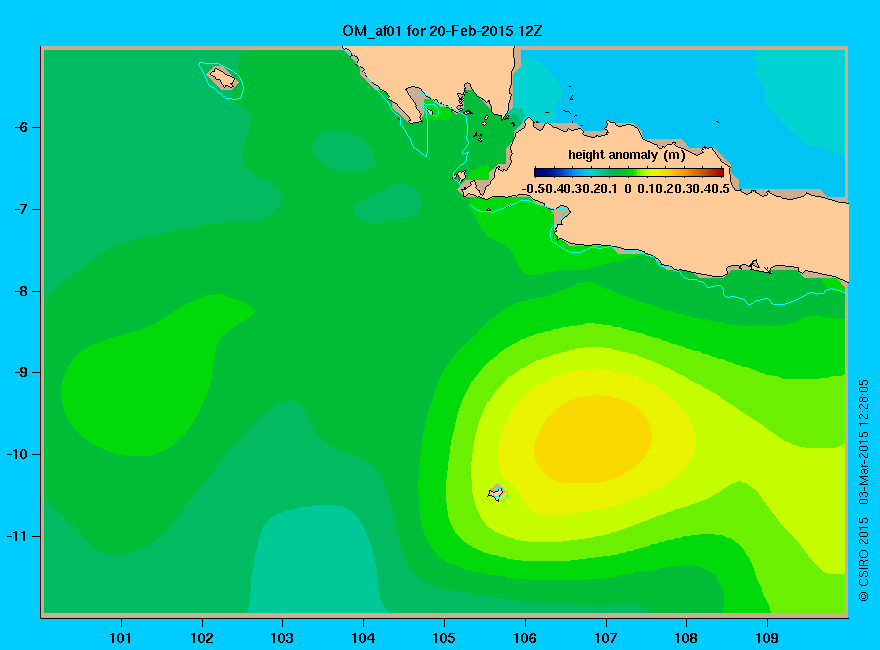The width and height of the screenshot is (880, 650).
Task: Click longitude label 104
Action: click(x=363, y=638)
